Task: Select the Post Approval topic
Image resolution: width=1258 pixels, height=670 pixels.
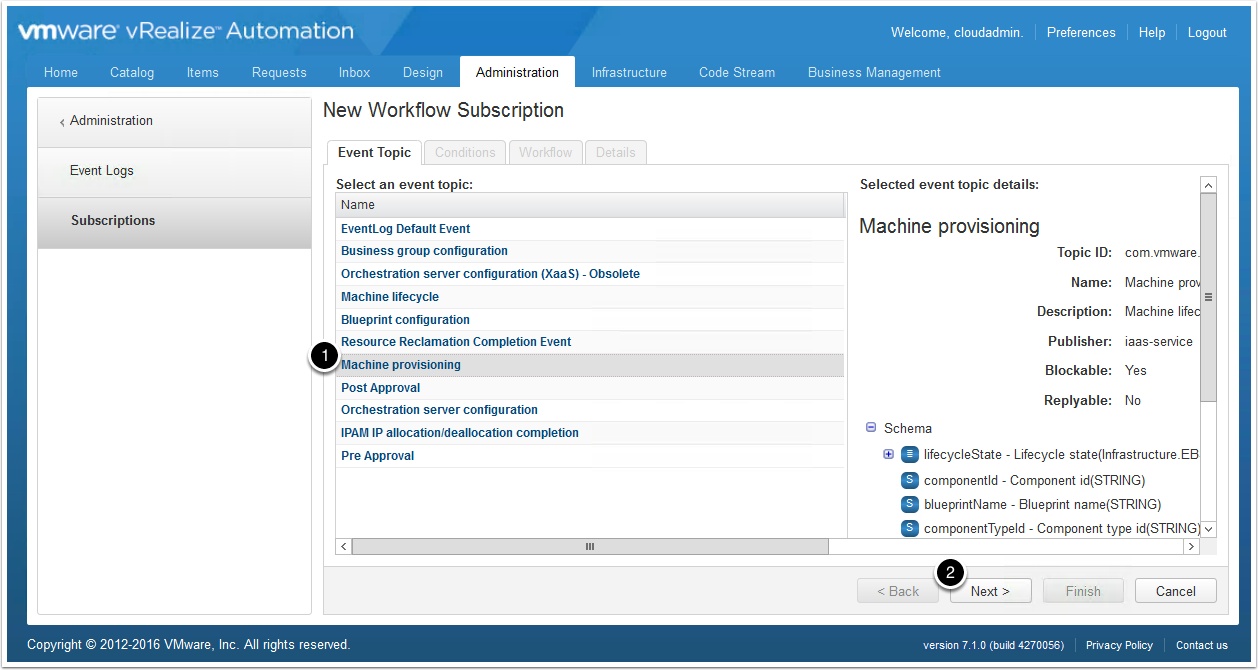Action: [590, 388]
